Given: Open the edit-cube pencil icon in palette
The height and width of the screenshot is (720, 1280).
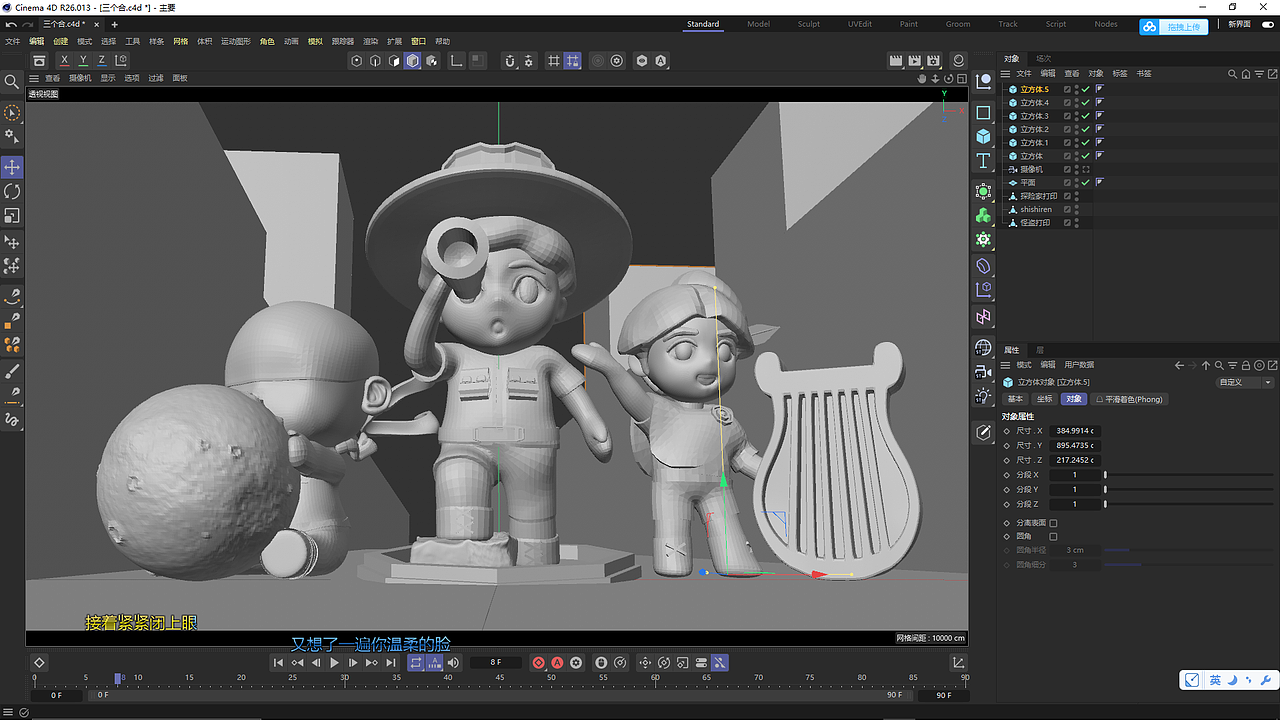Looking at the screenshot, I should pyautogui.click(x=983, y=432).
